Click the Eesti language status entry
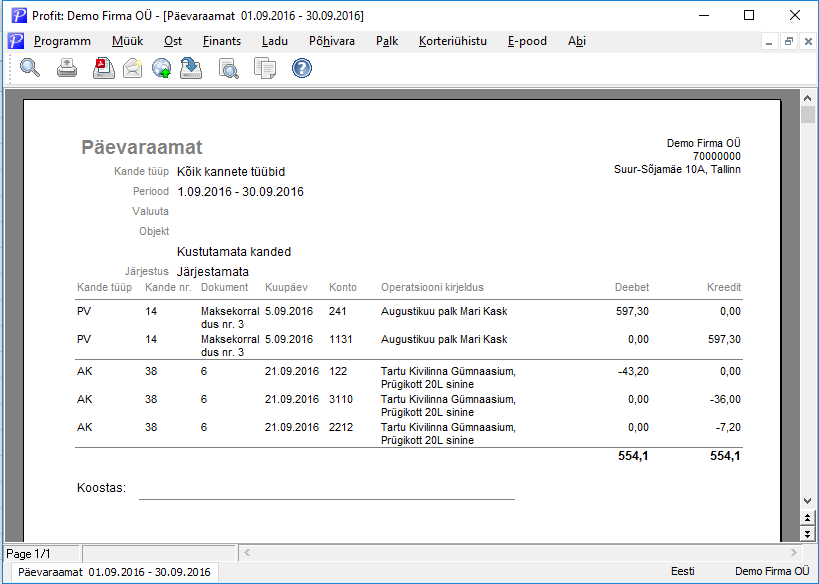Screen dimensions: 819x584 (x=683, y=571)
